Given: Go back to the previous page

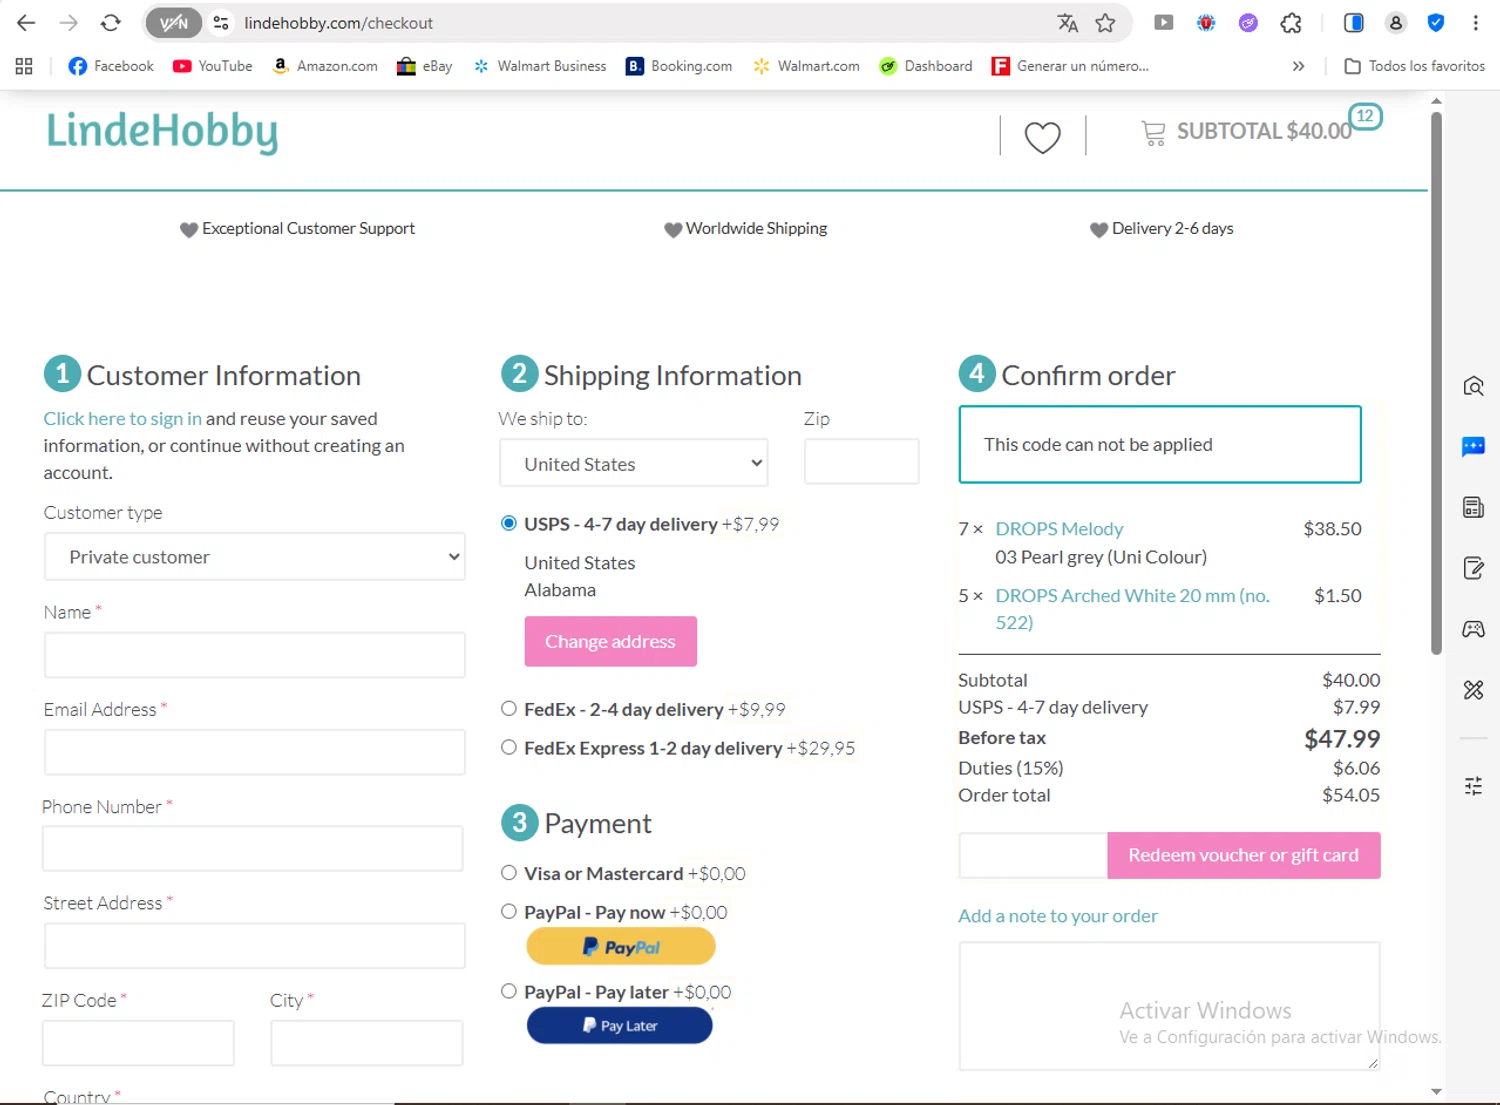Looking at the screenshot, I should coord(26,23).
